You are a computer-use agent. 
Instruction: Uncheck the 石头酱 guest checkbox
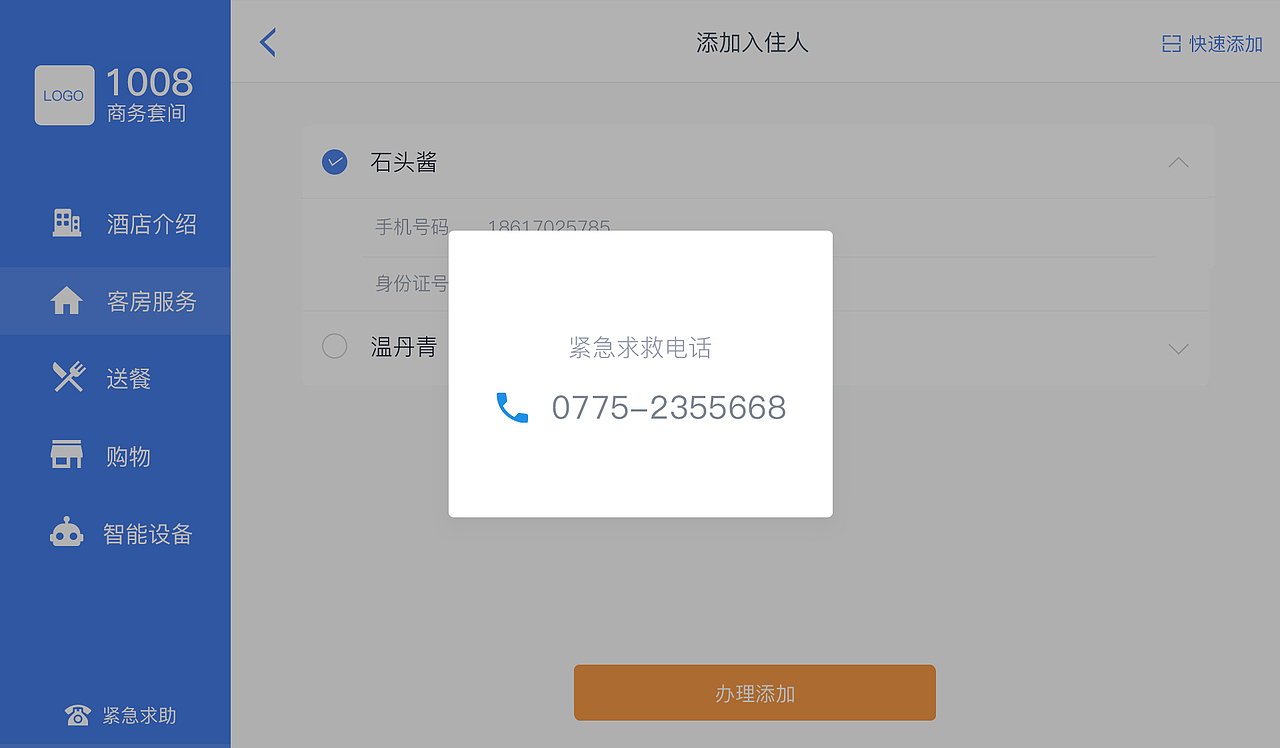click(335, 161)
